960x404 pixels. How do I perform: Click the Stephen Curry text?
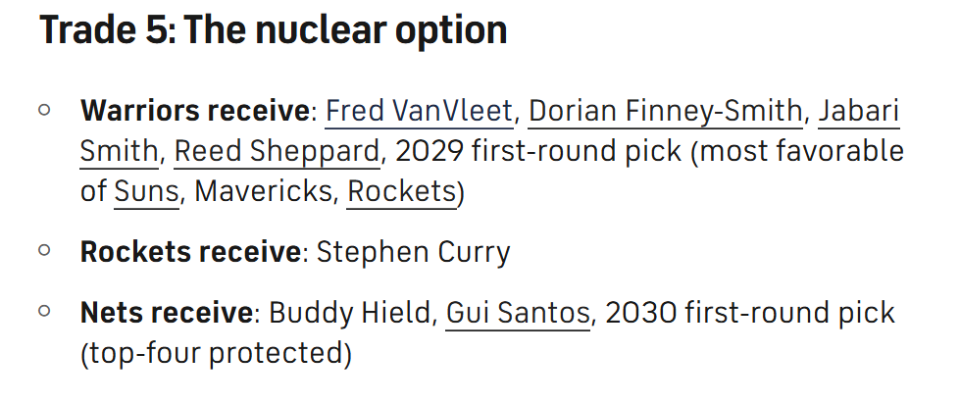click(413, 252)
